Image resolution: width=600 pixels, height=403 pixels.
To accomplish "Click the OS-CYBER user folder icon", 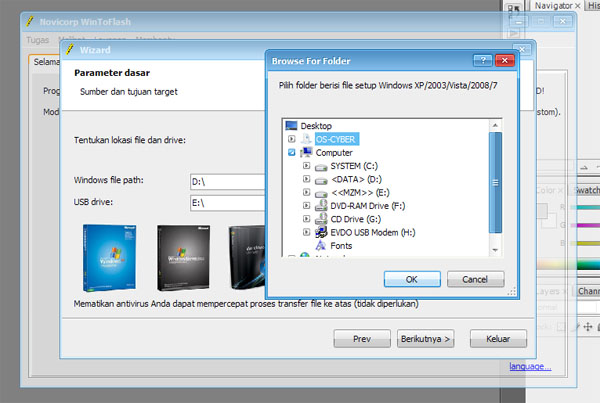I will pyautogui.click(x=306, y=139).
